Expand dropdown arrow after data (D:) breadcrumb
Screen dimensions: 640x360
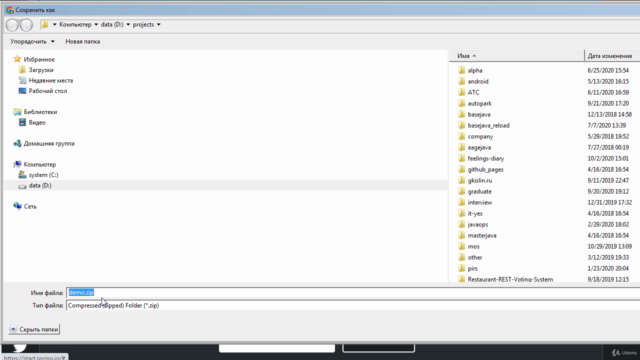128,24
